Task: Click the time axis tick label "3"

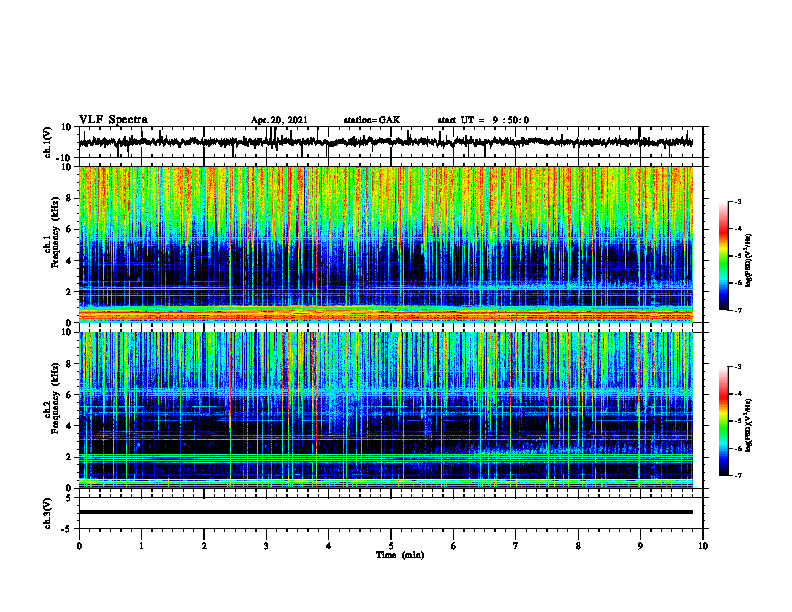Action: [x=266, y=546]
